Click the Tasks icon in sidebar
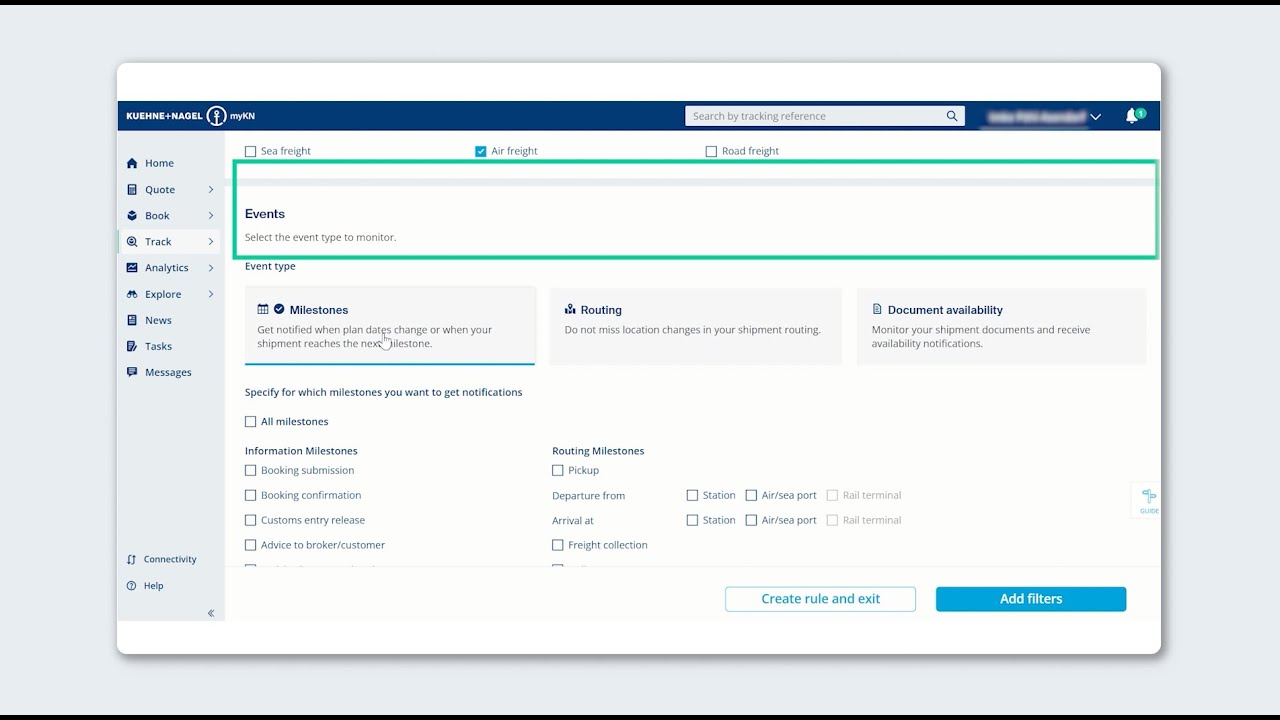The width and height of the screenshot is (1280, 720). click(132, 346)
